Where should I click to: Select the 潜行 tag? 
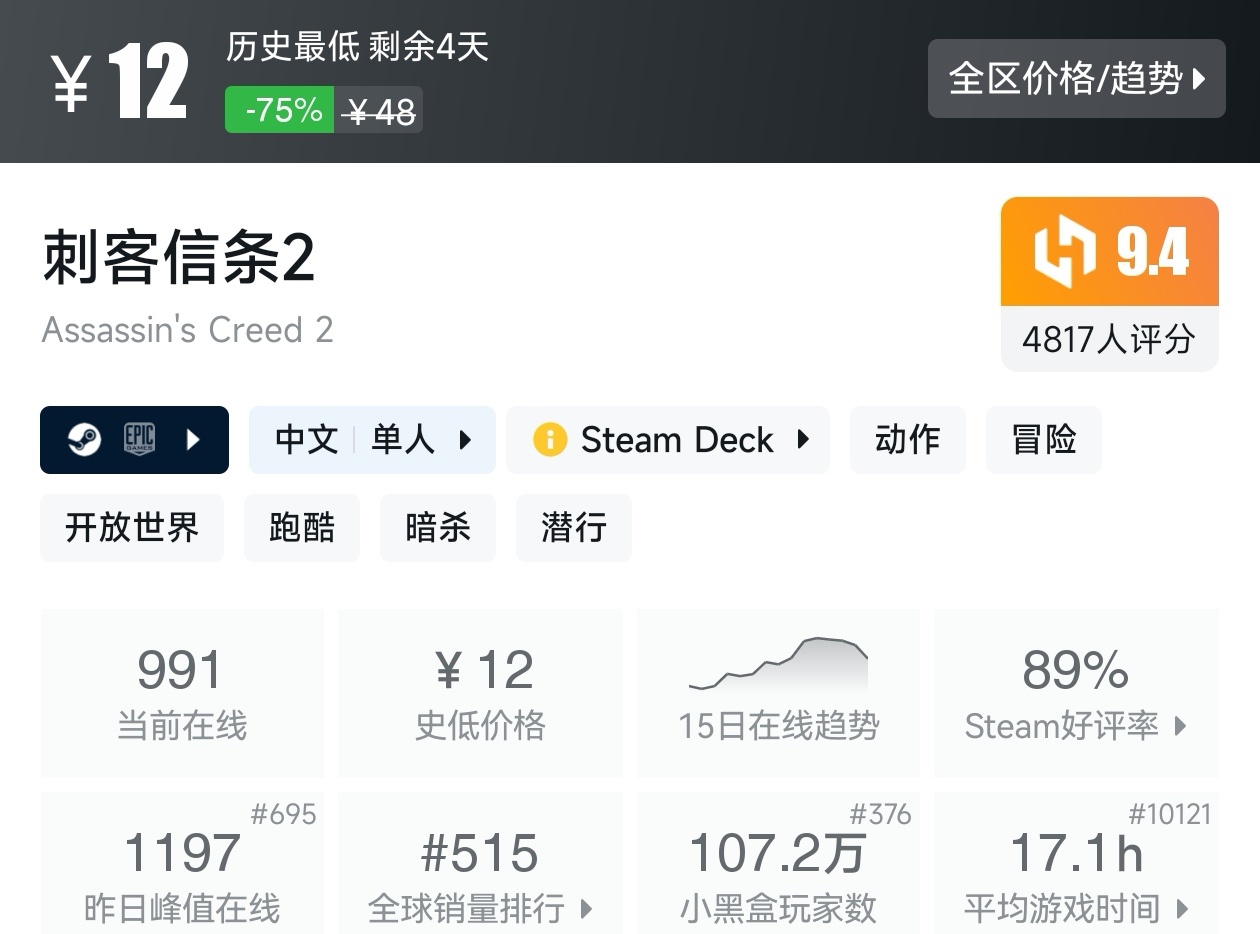pyautogui.click(x=573, y=528)
